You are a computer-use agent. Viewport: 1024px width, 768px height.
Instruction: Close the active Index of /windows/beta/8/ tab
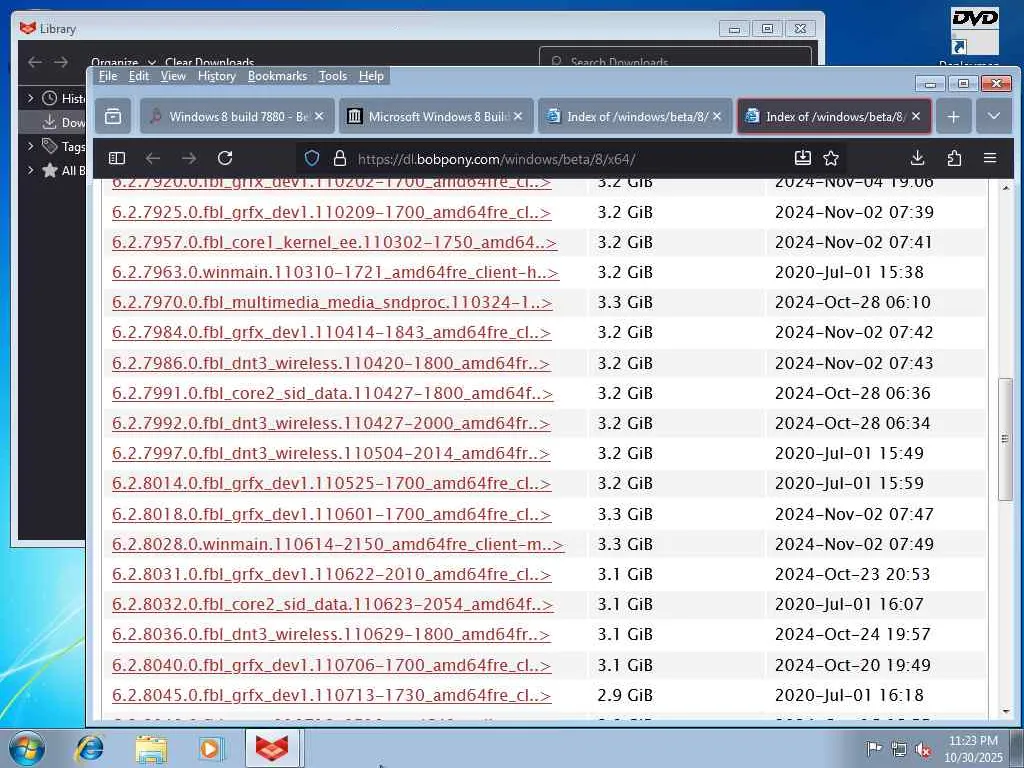(916, 116)
